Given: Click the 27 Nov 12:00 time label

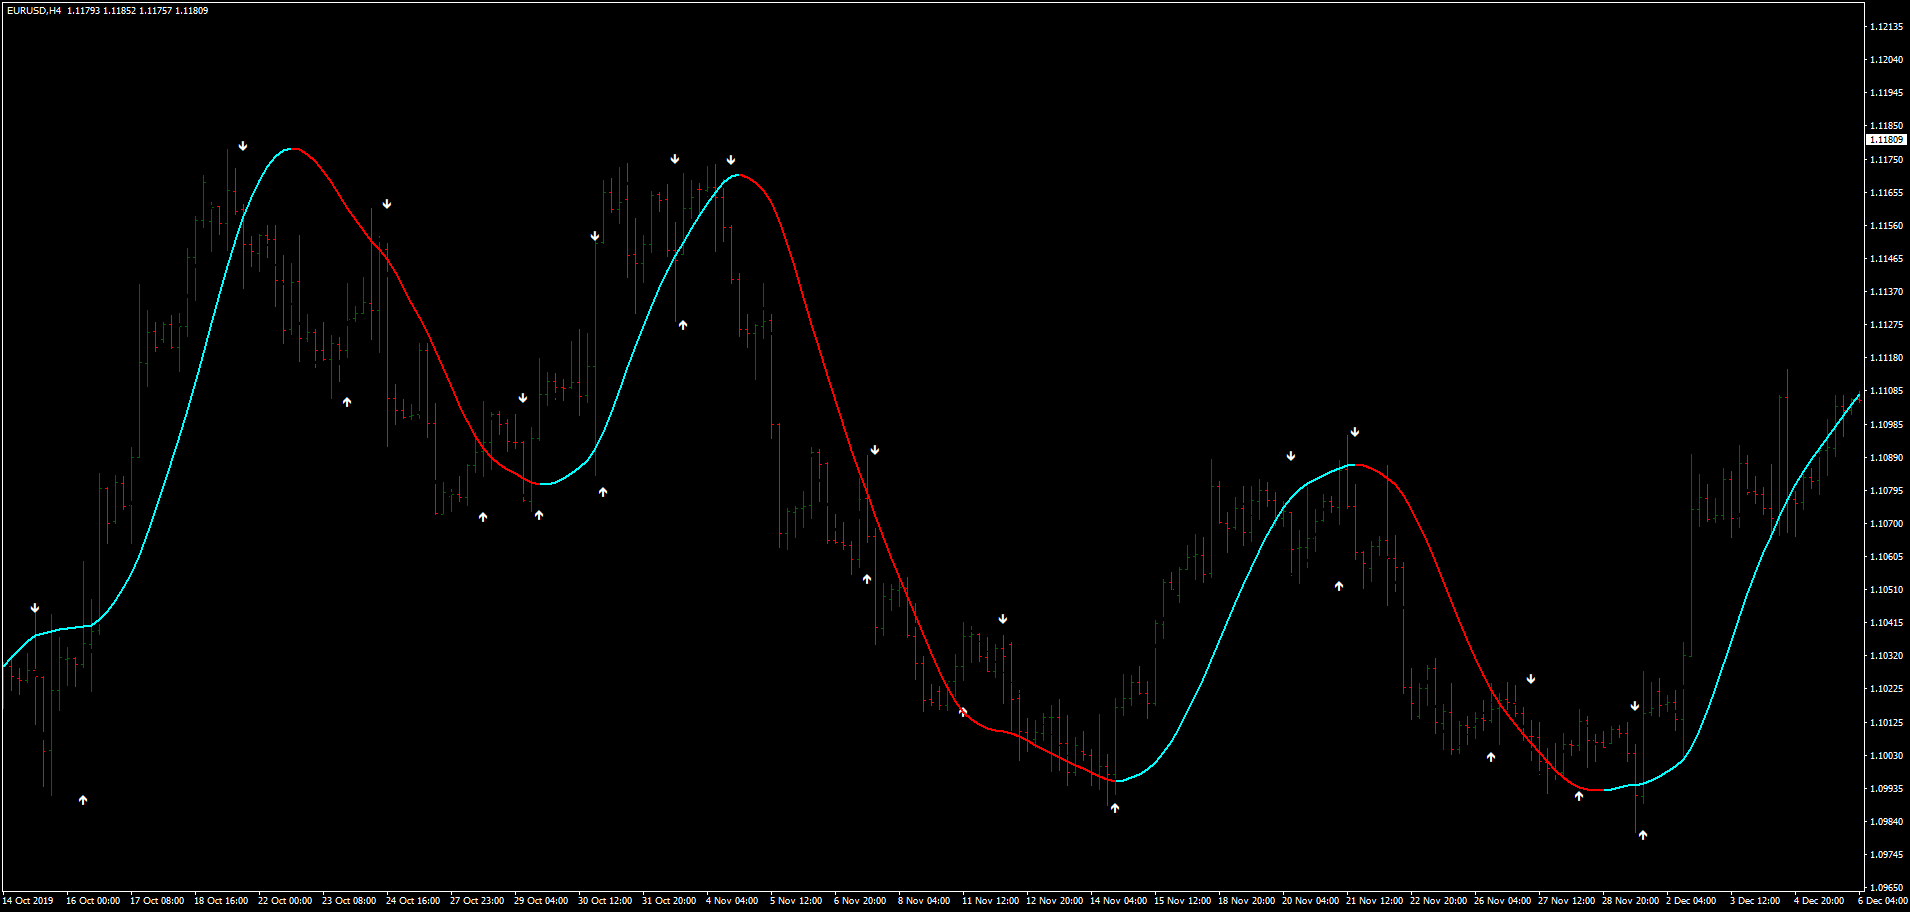Looking at the screenshot, I should click(1566, 901).
